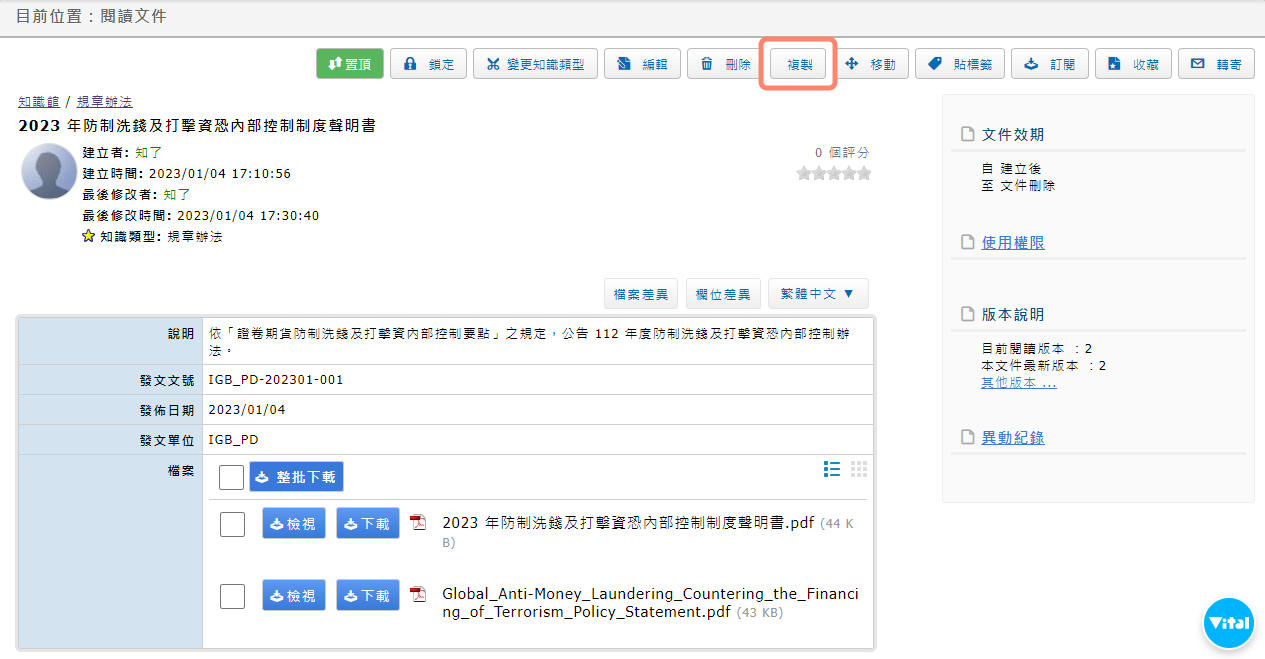Click the 刪除 trash icon button
This screenshot has height=659, width=1265.
pyautogui.click(x=724, y=64)
